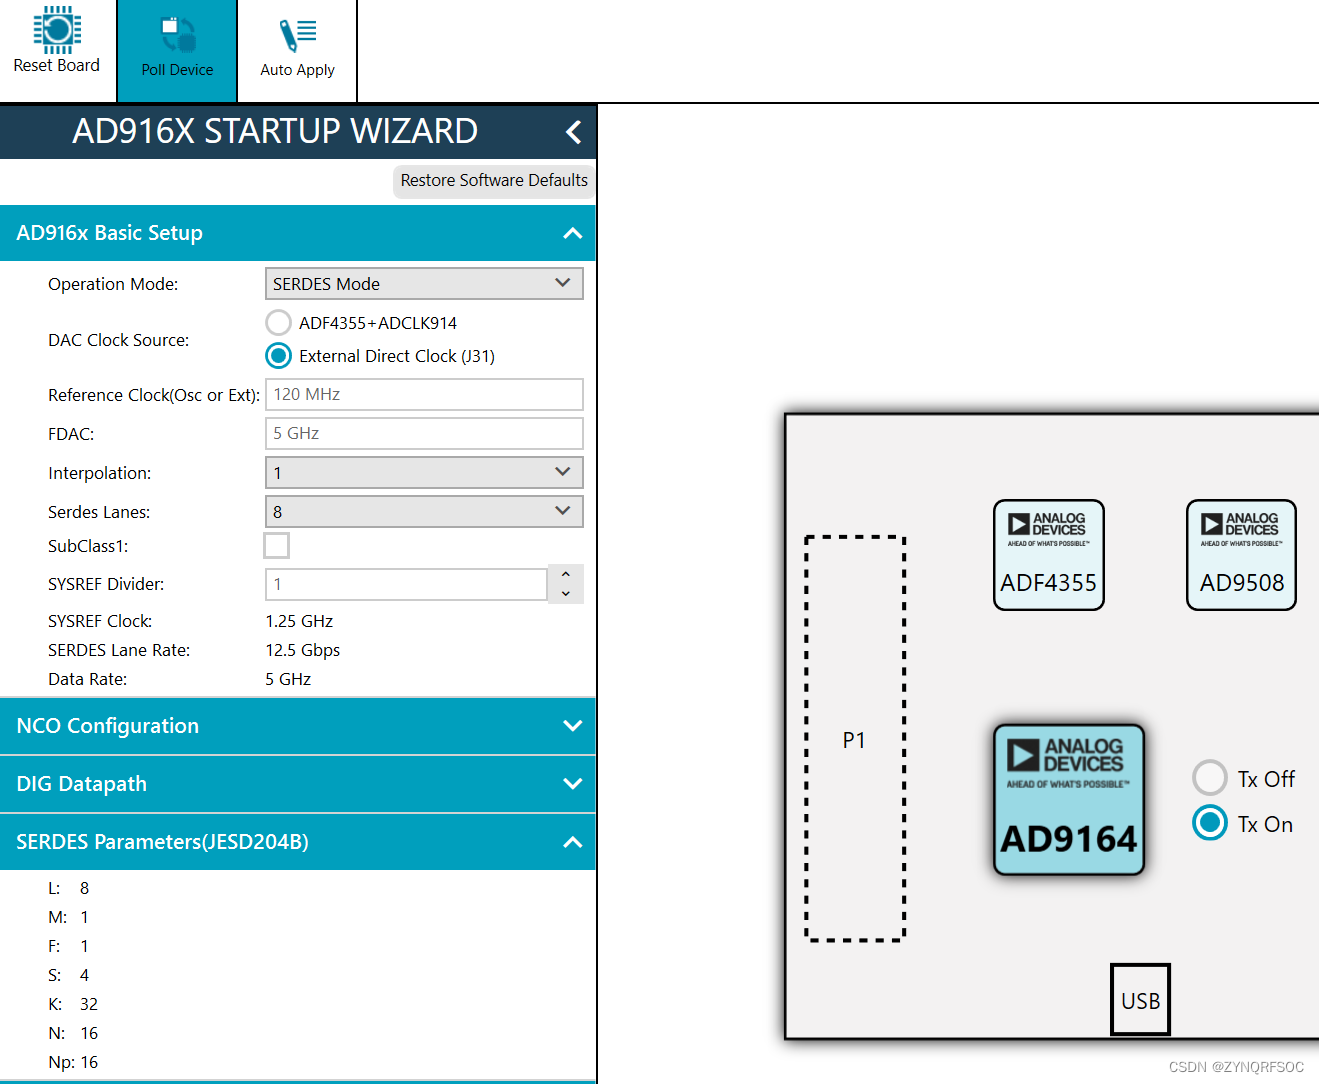Click the Data Rate value 5 GHz
The height and width of the screenshot is (1084, 1319).
tap(288, 679)
